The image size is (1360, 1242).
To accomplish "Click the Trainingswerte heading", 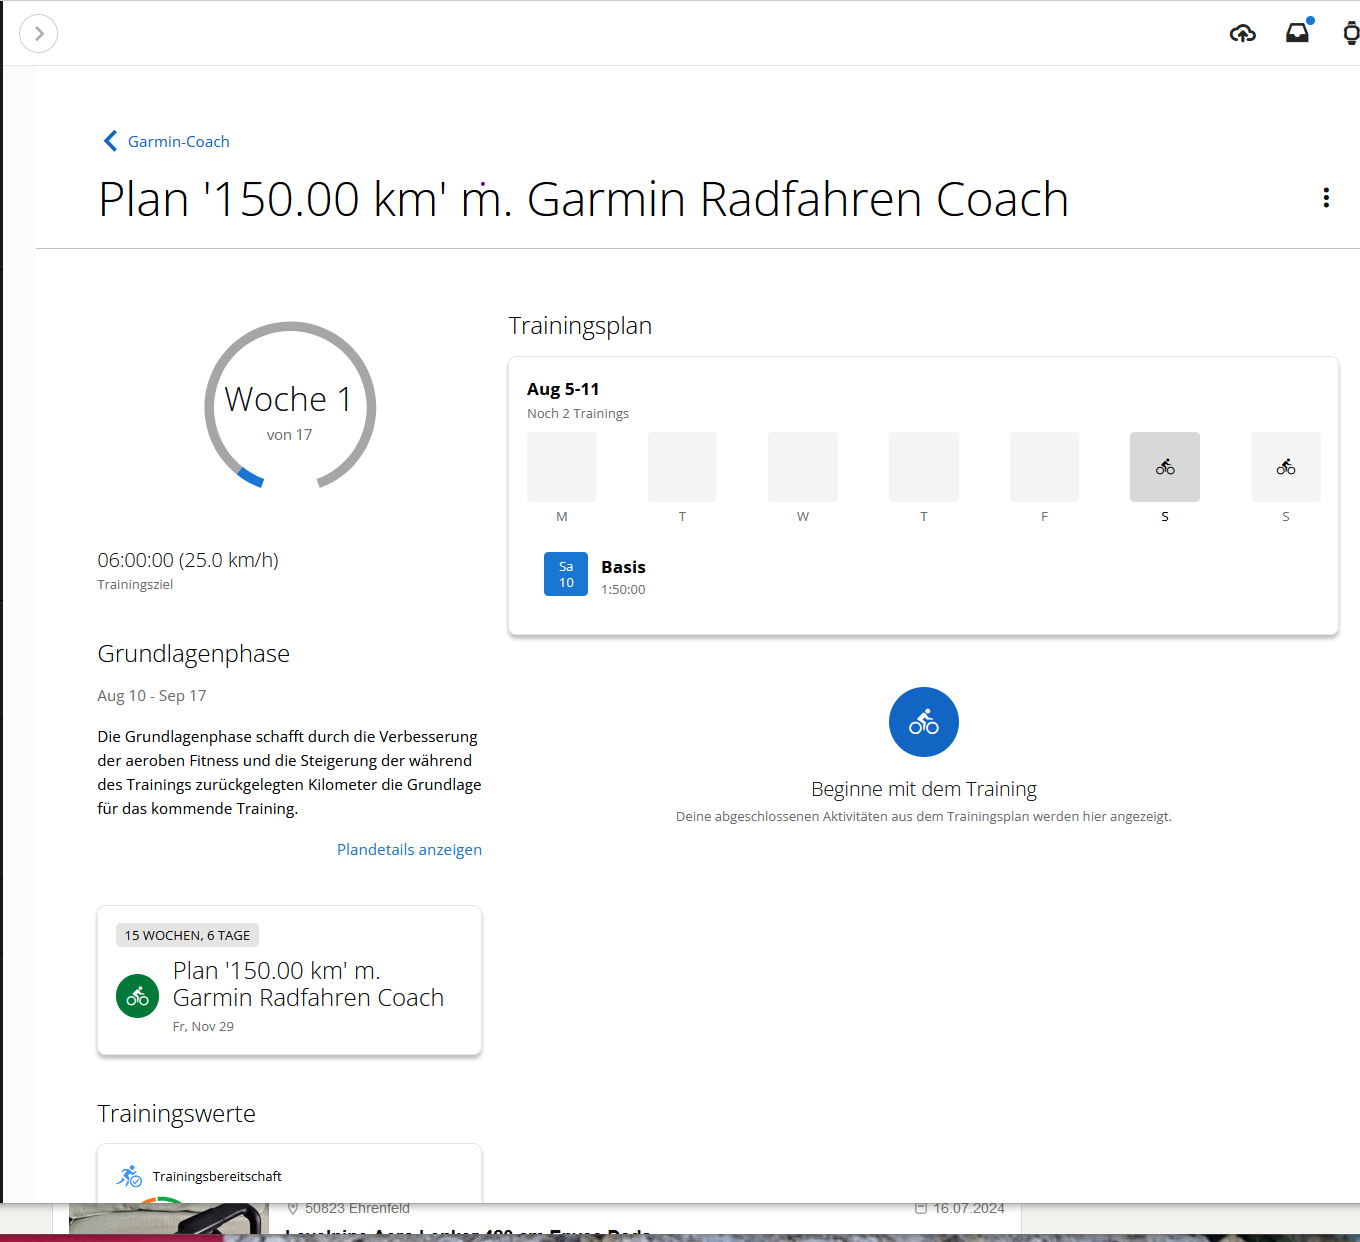I will click(177, 1113).
